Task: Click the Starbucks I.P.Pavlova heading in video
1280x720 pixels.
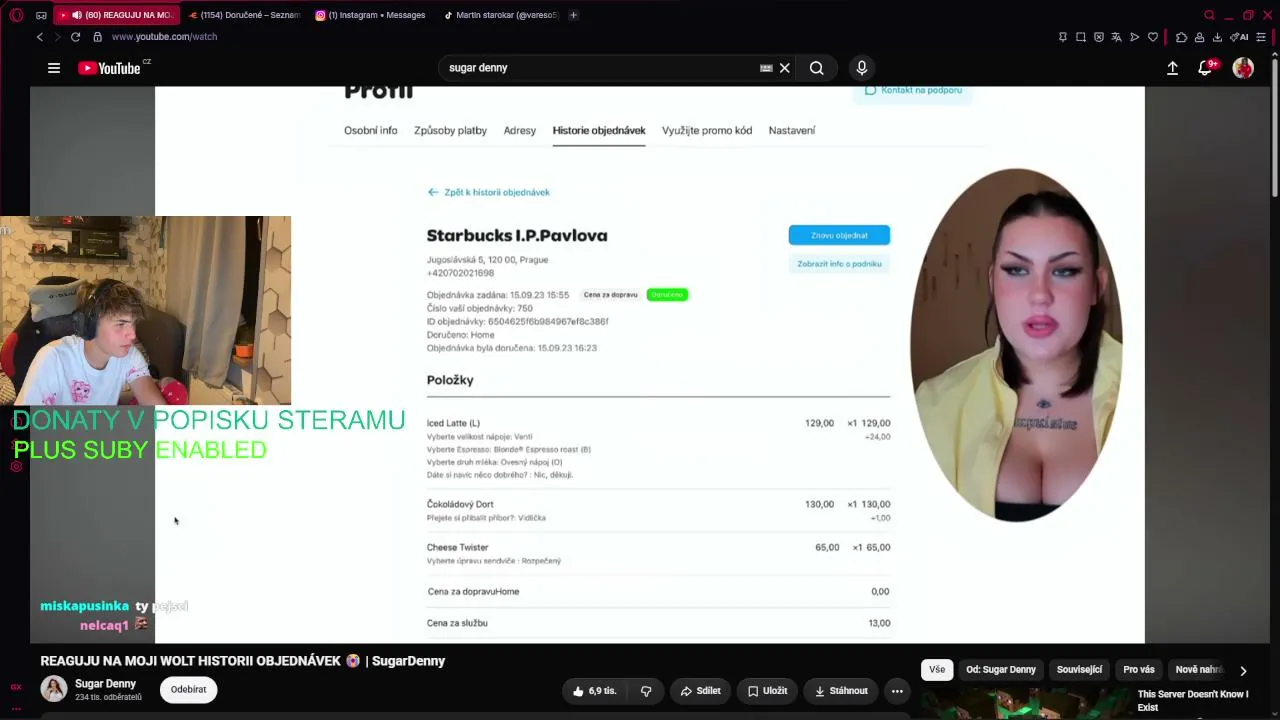Action: [x=517, y=236]
